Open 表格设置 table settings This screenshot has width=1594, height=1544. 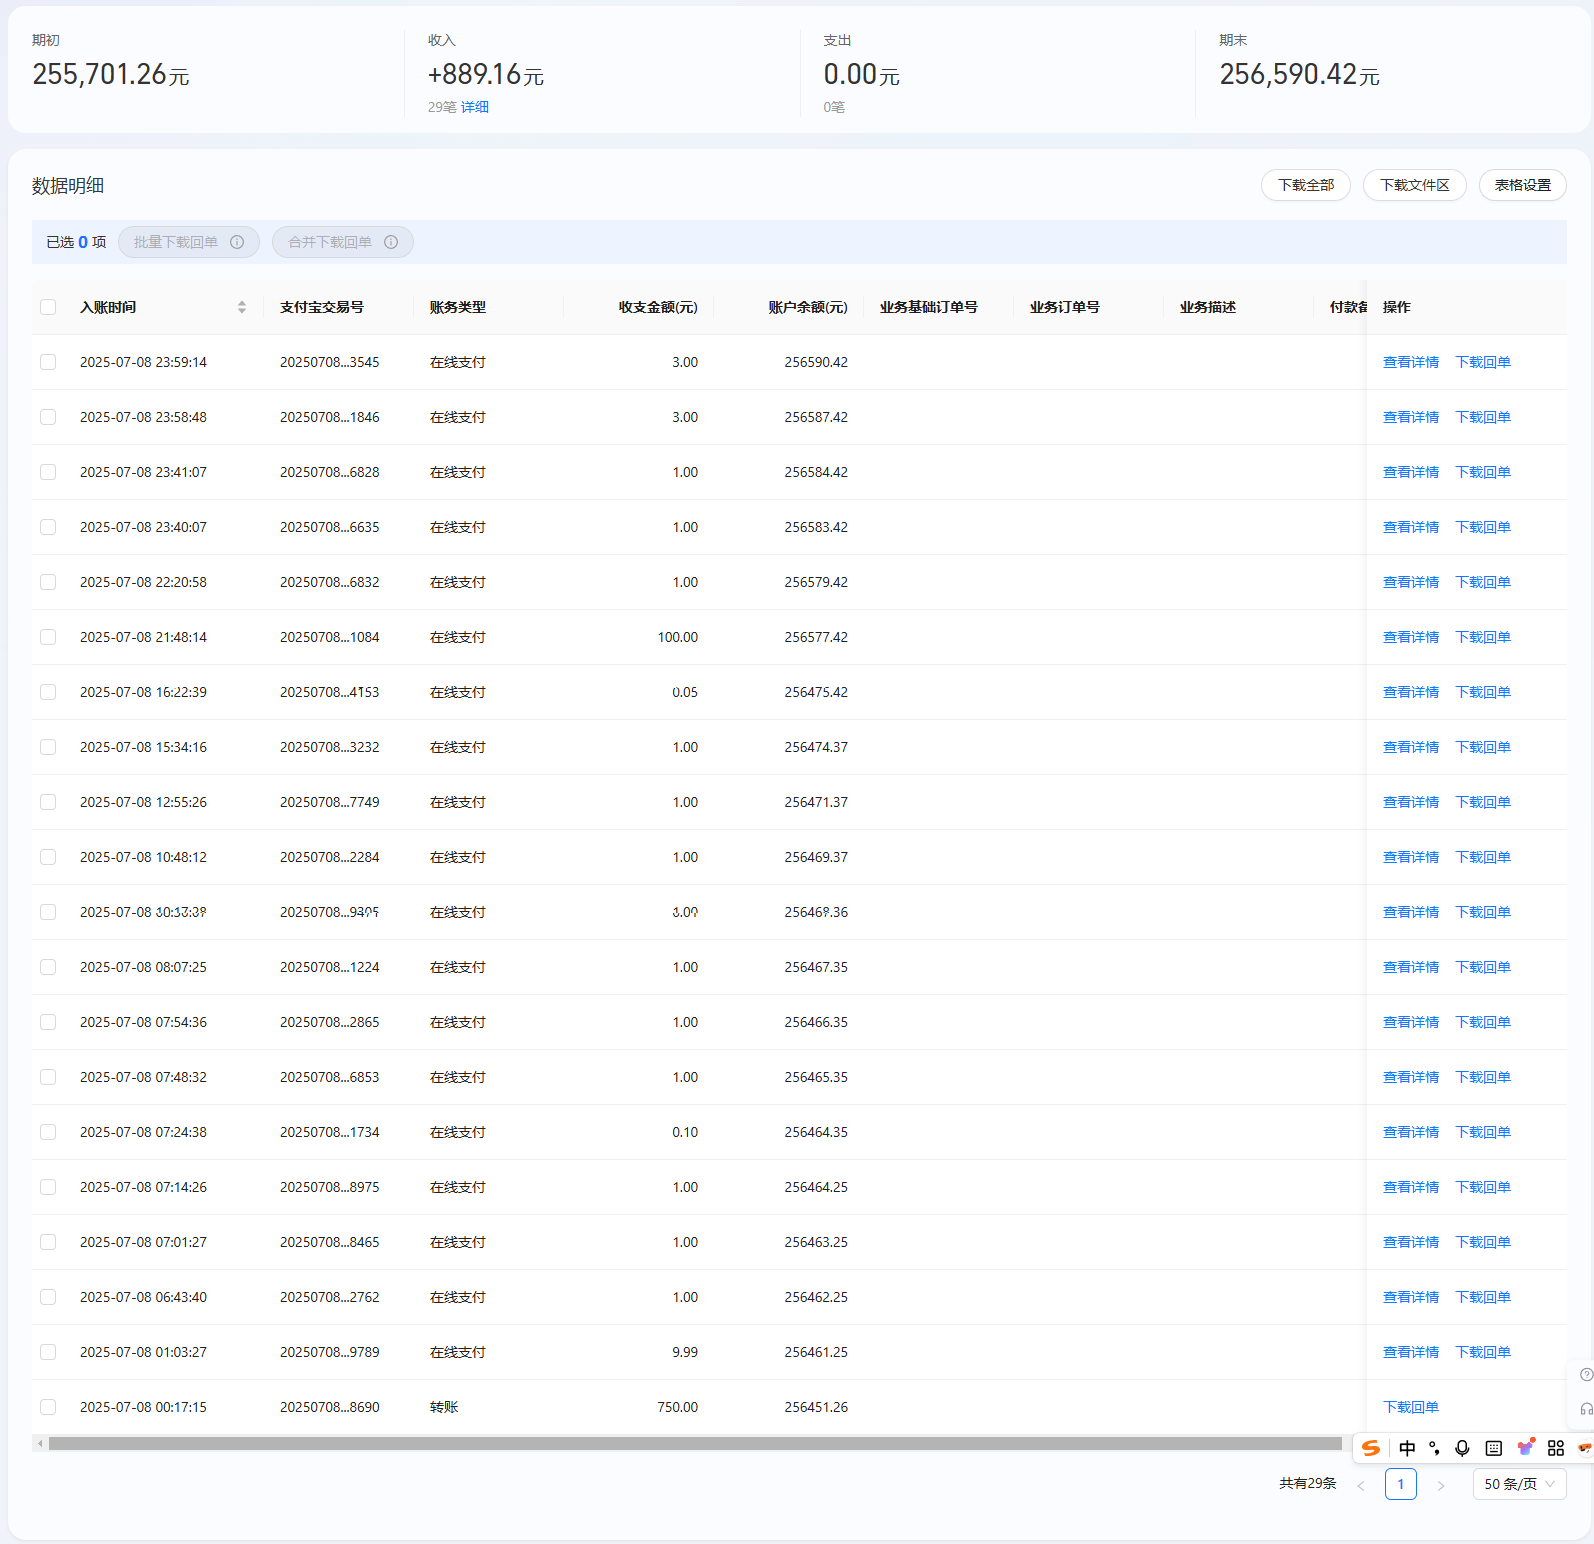point(1522,185)
